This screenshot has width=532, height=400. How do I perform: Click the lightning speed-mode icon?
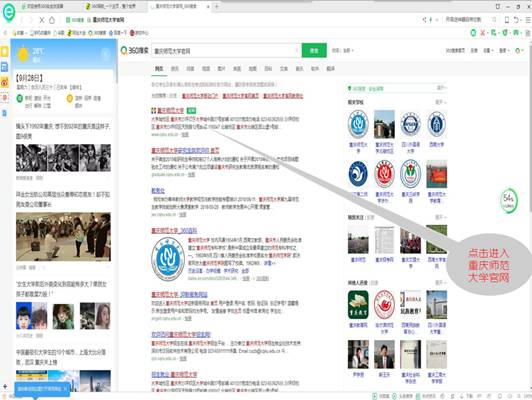click(431, 20)
